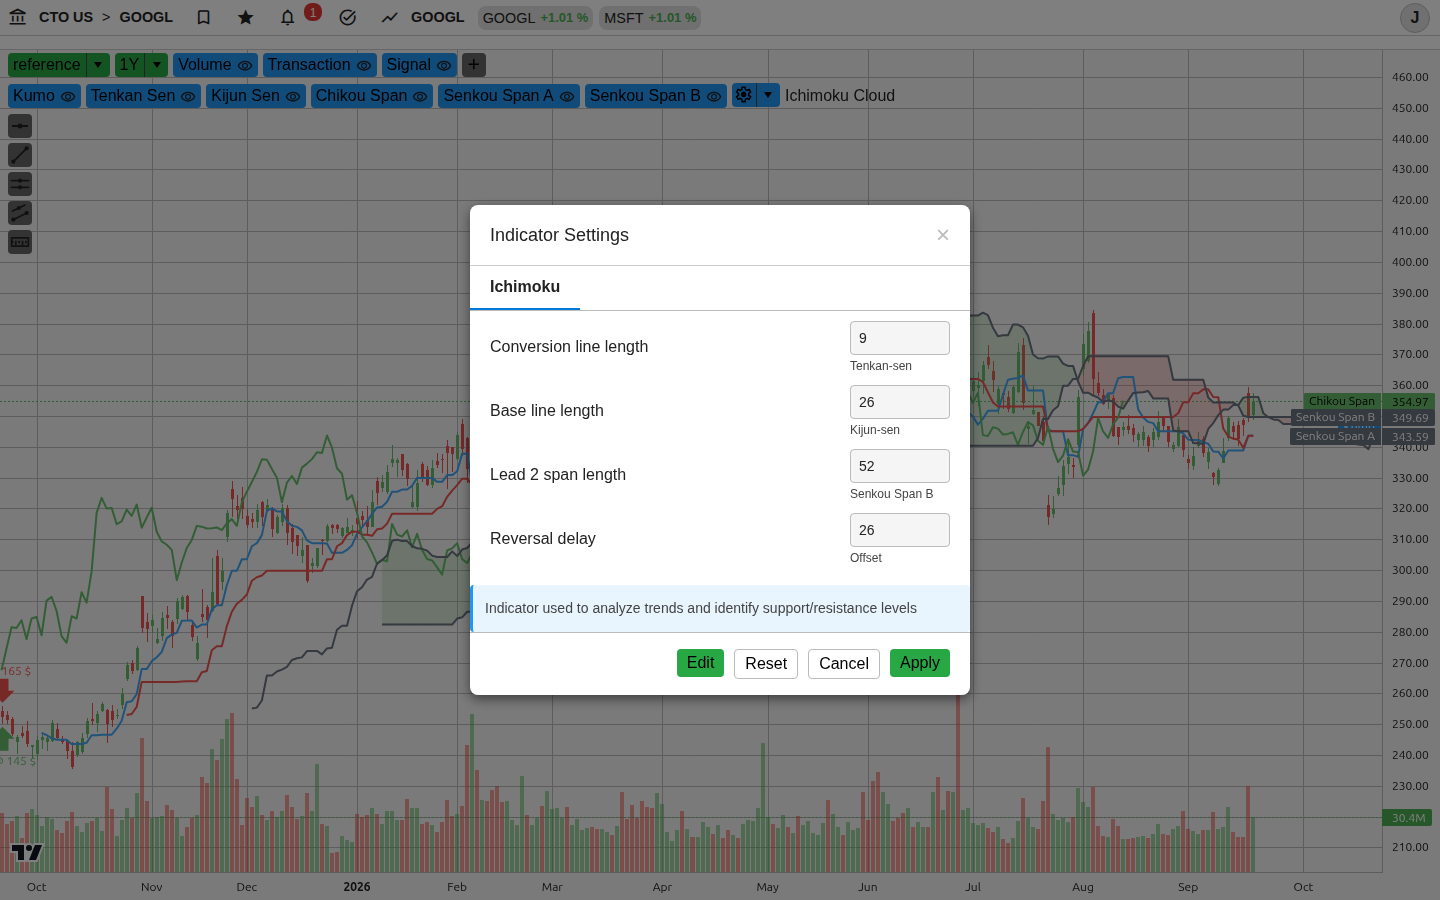
Task: Open the 1Y time range dropdown
Action: [x=157, y=65]
